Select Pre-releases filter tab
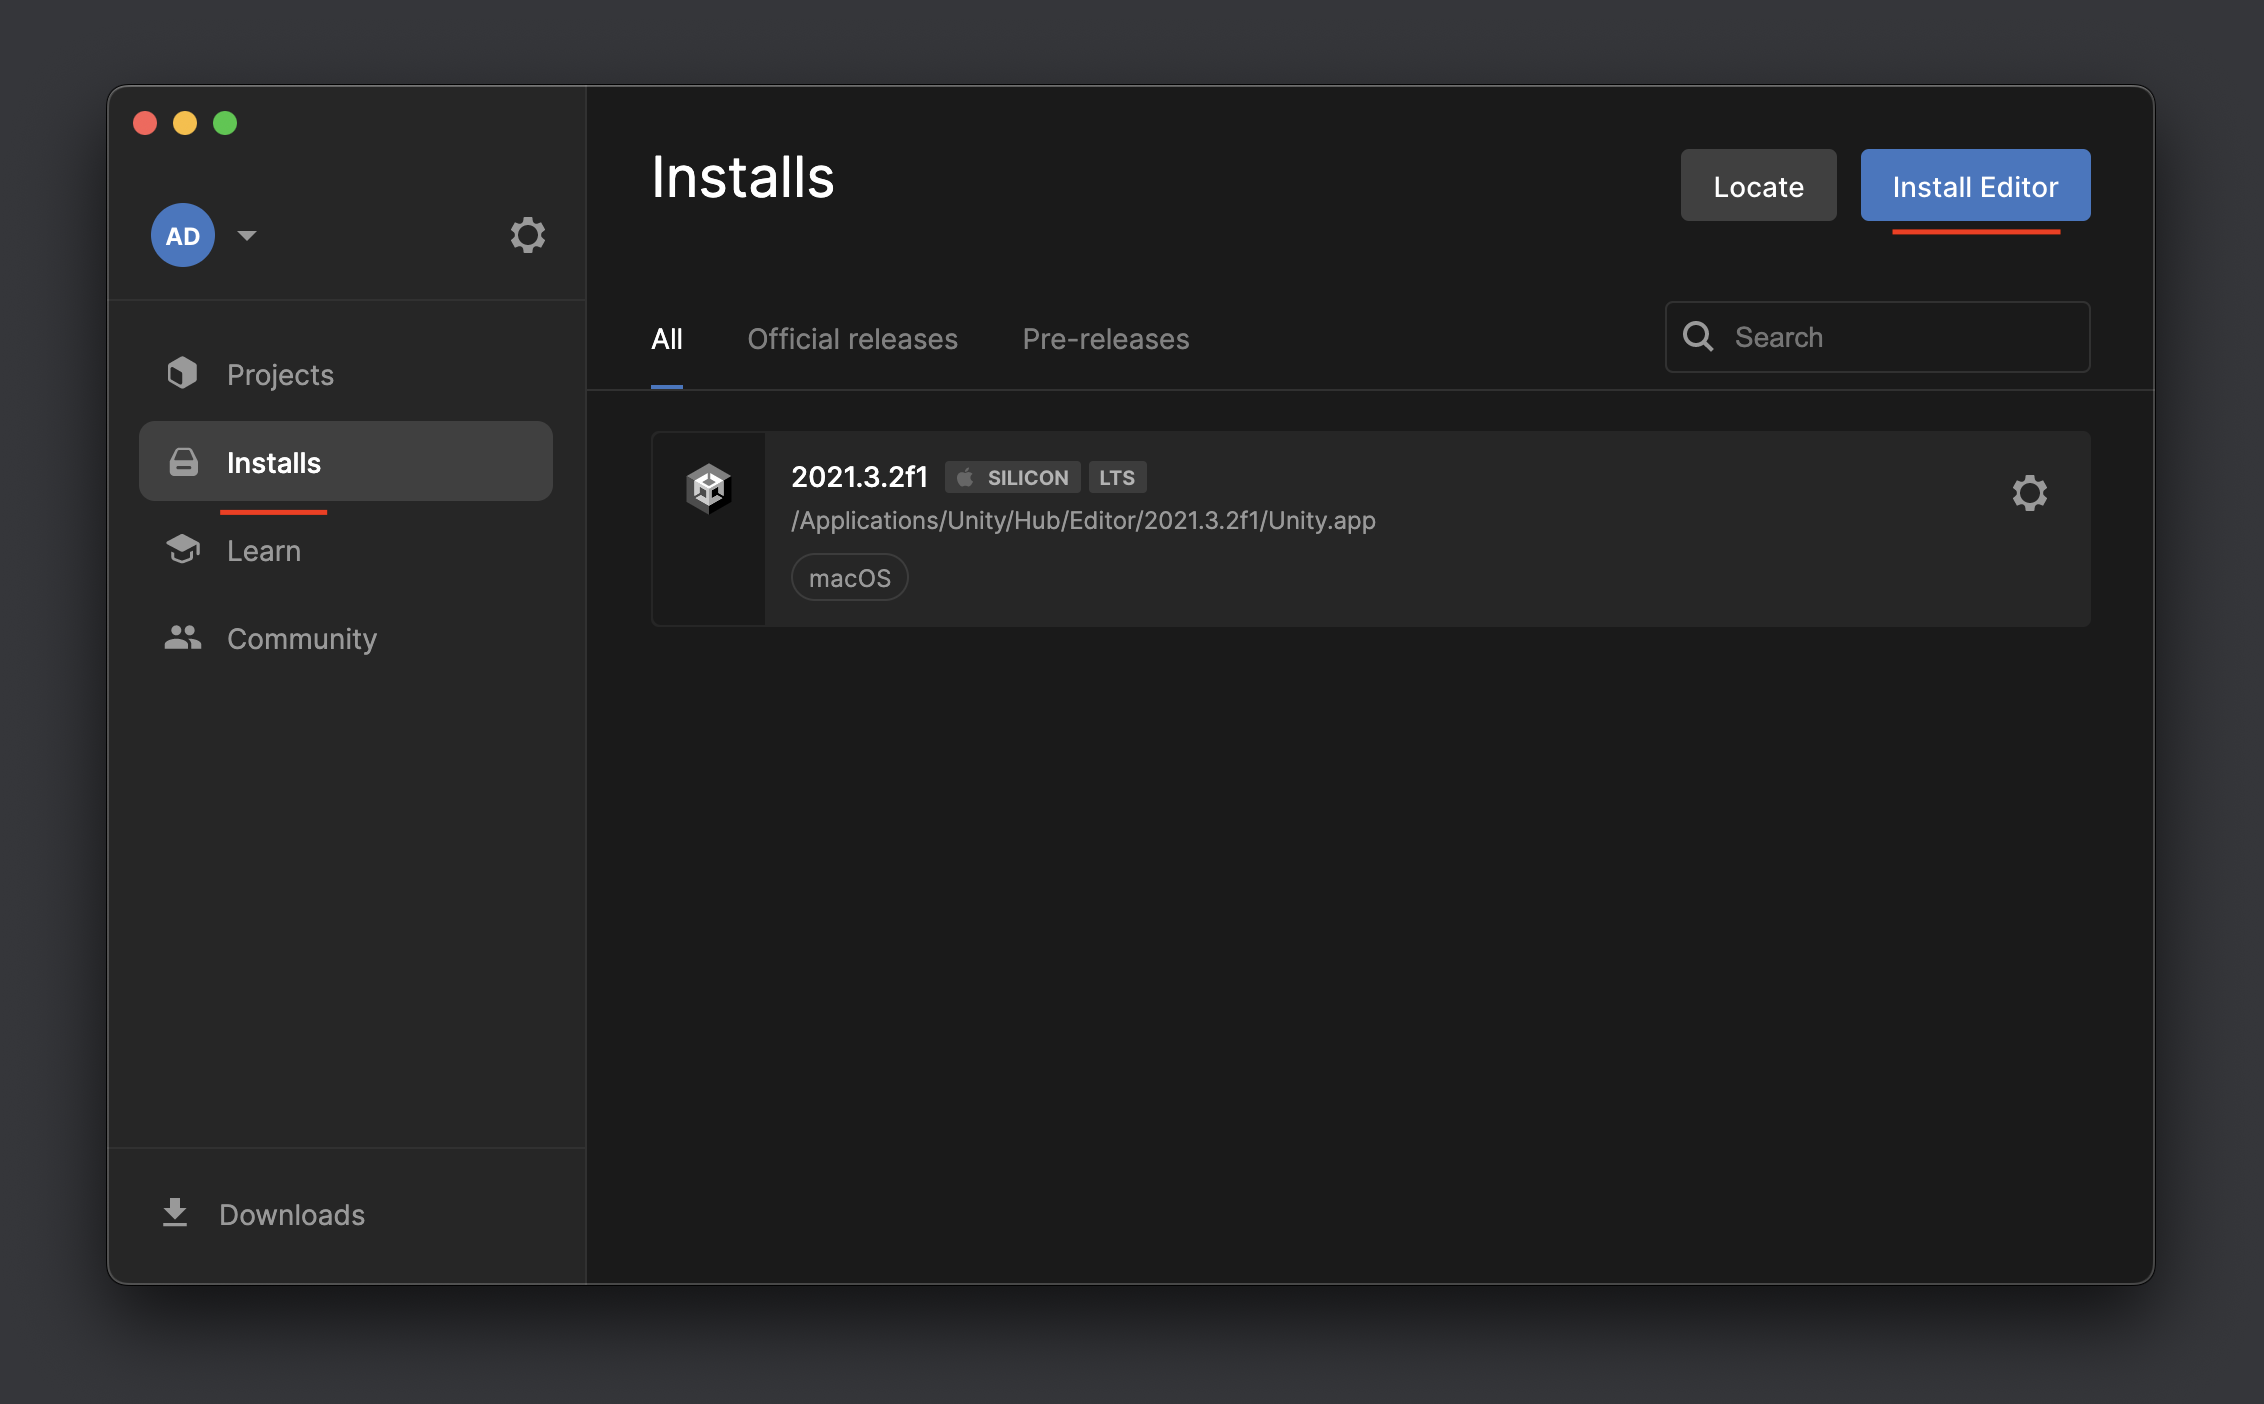 [1106, 338]
